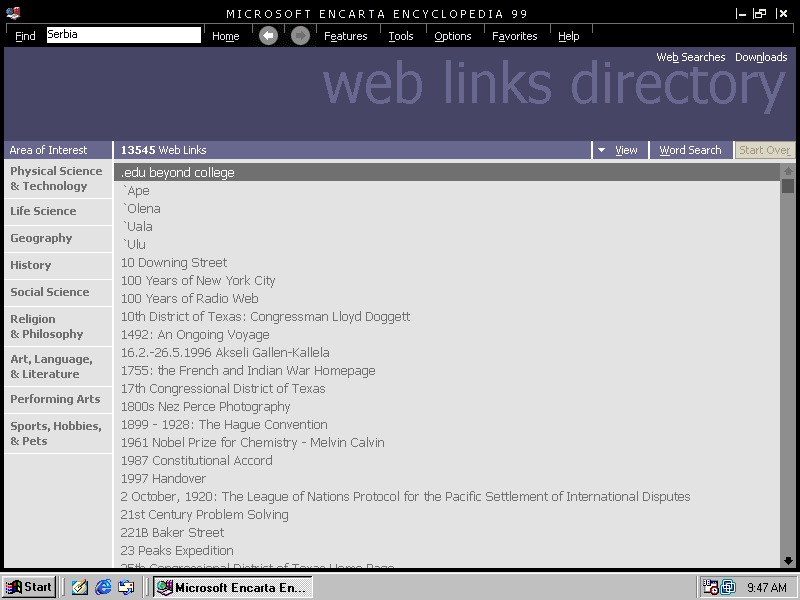Click the list's vertical scrollbar thumb

coord(788,186)
